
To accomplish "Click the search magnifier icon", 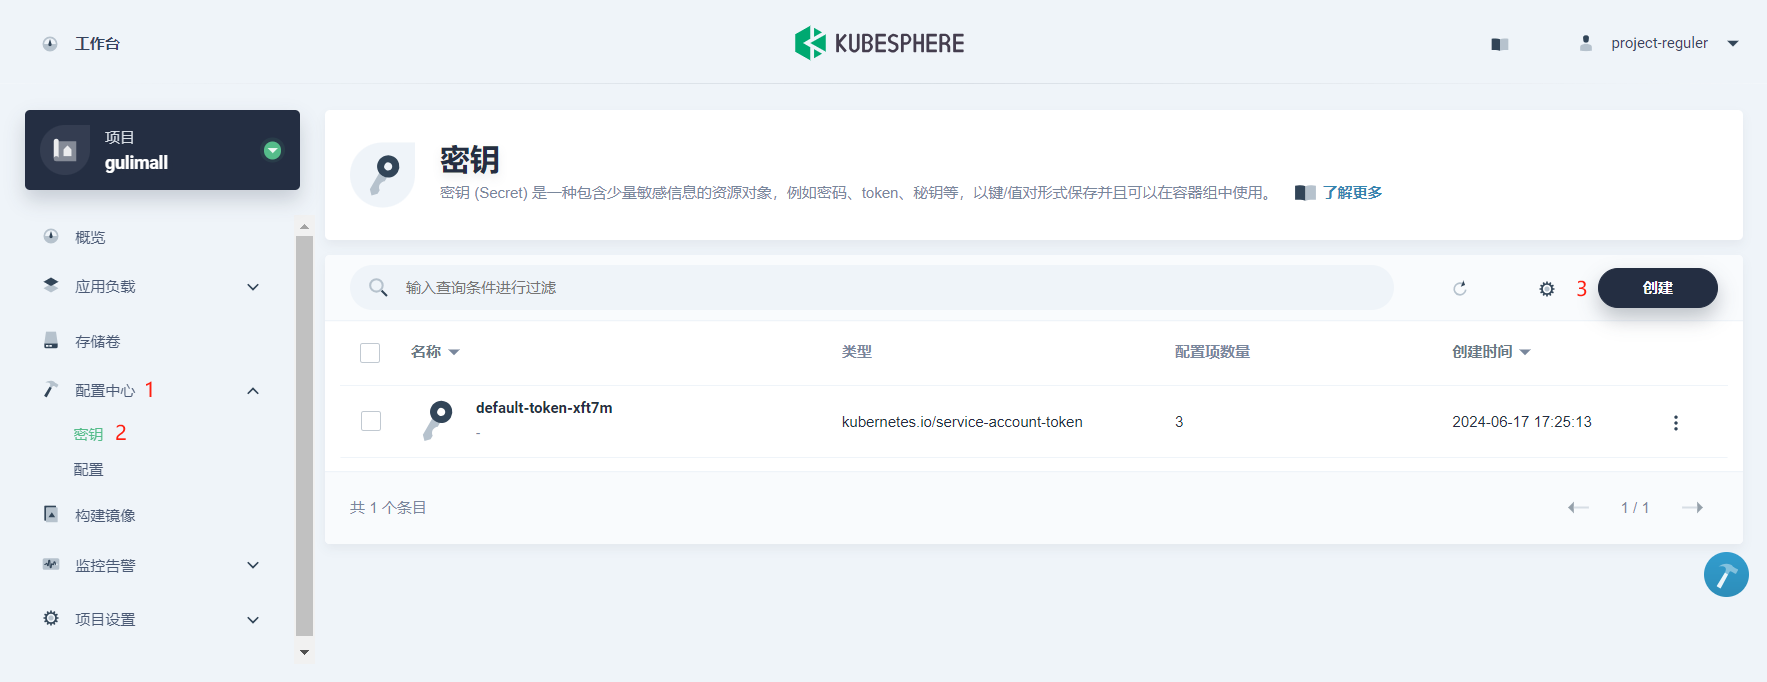I will click(x=378, y=288).
